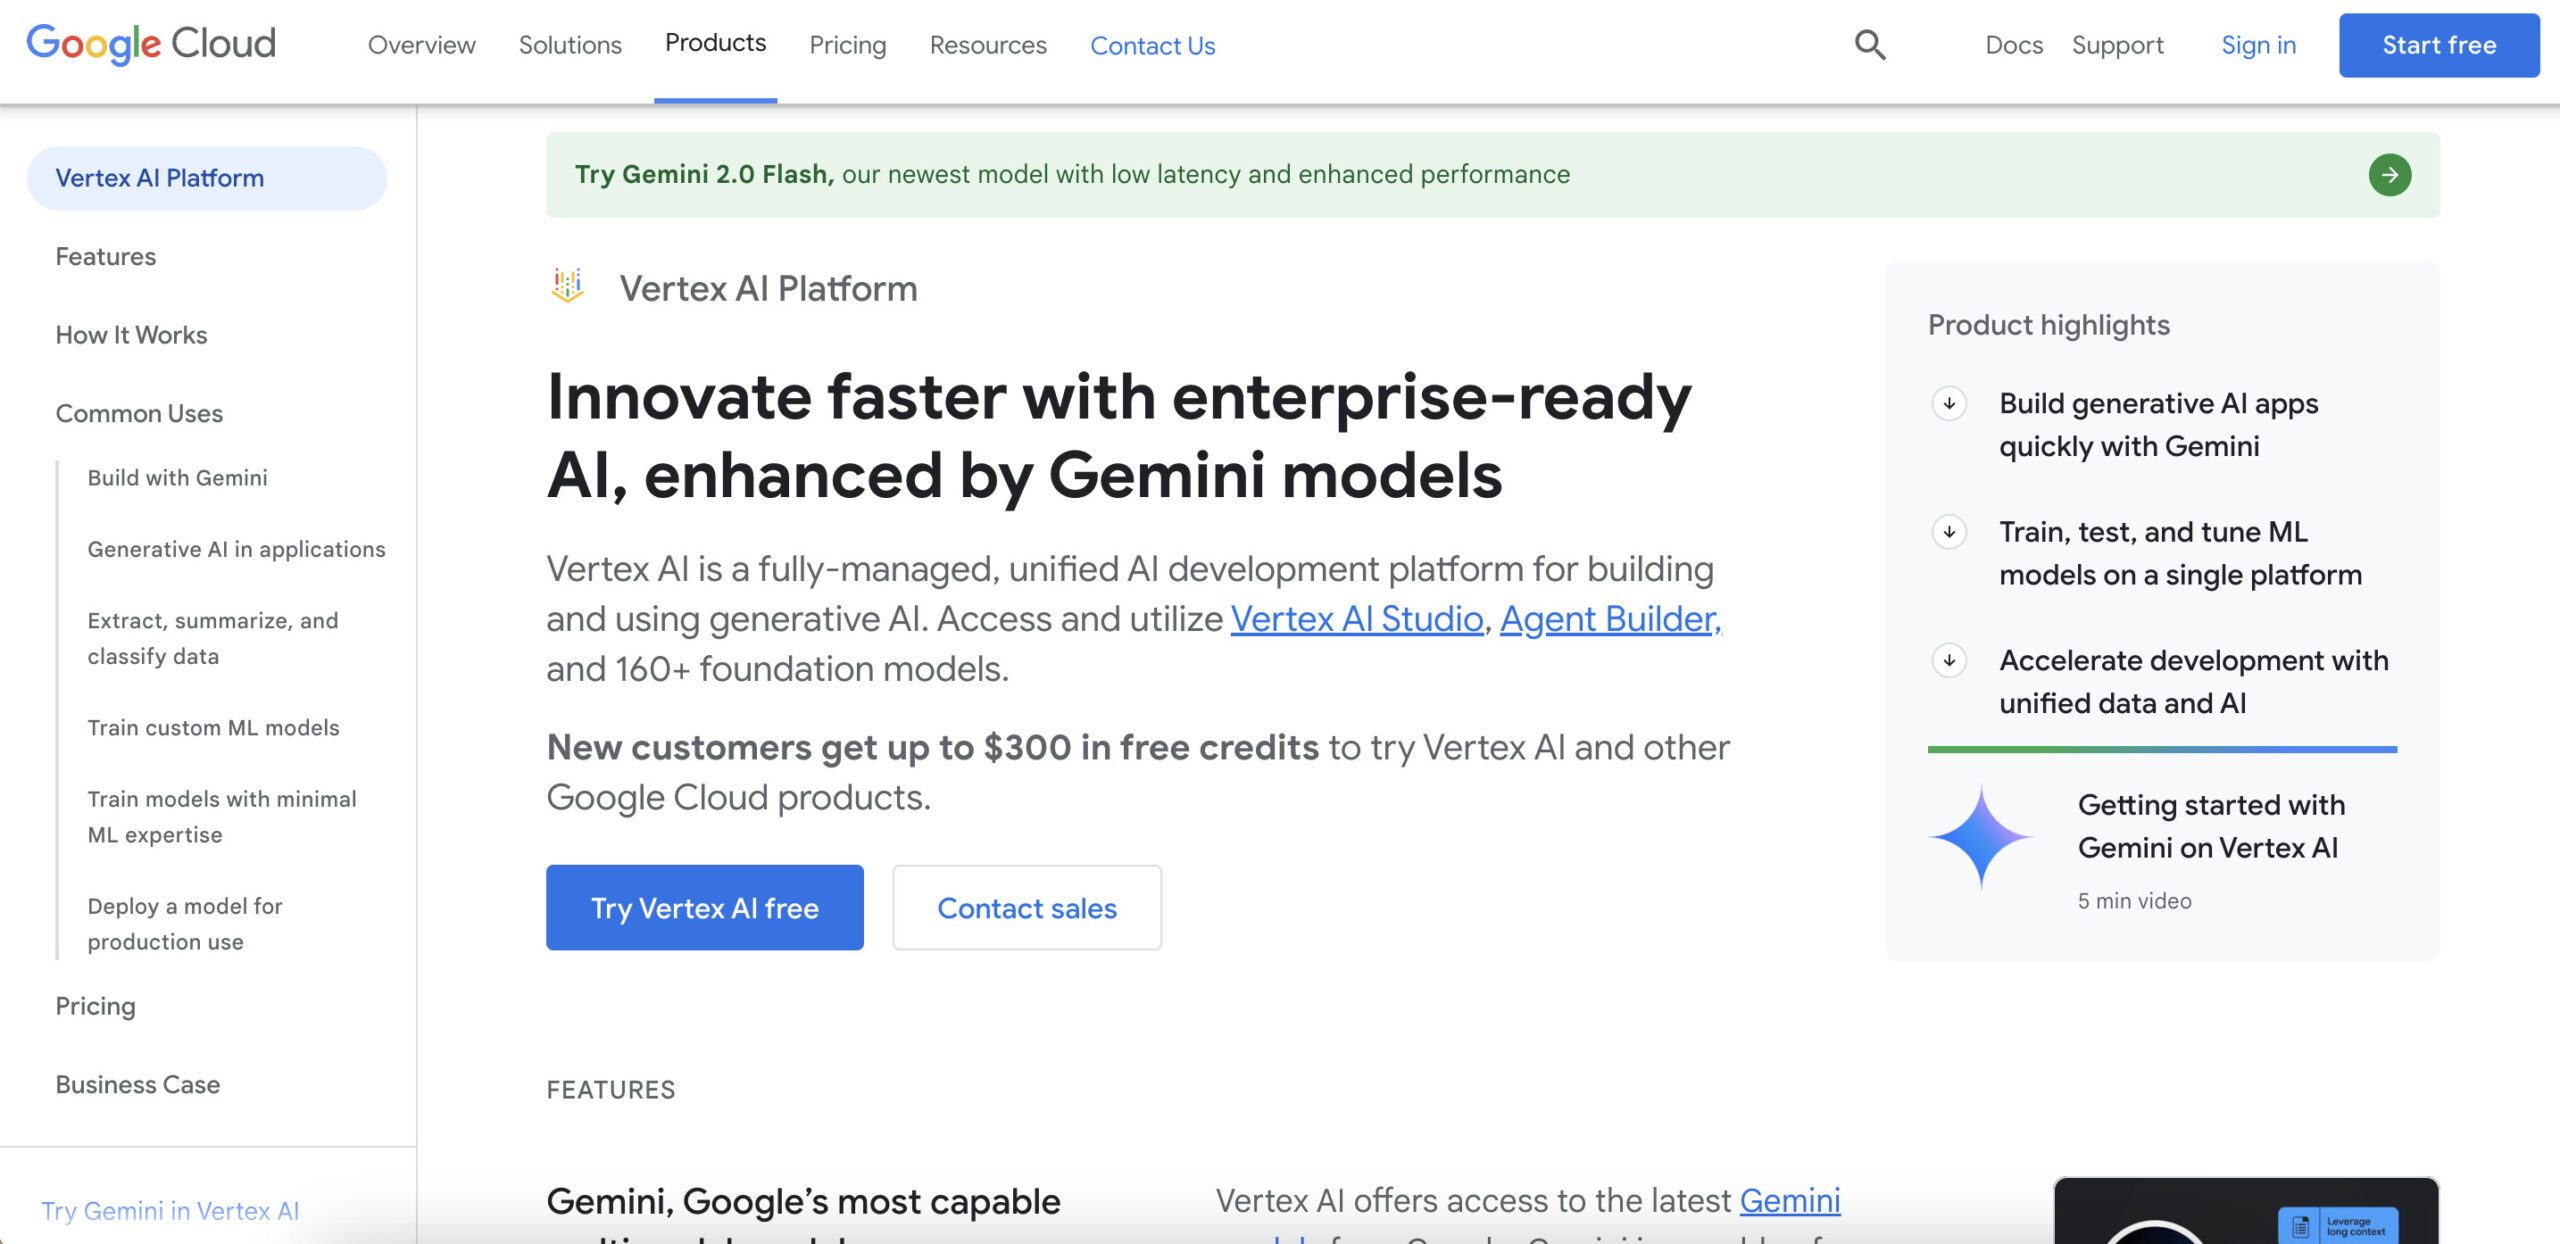
Task: Click the Vertex AI Platform logo icon
Action: pos(567,286)
